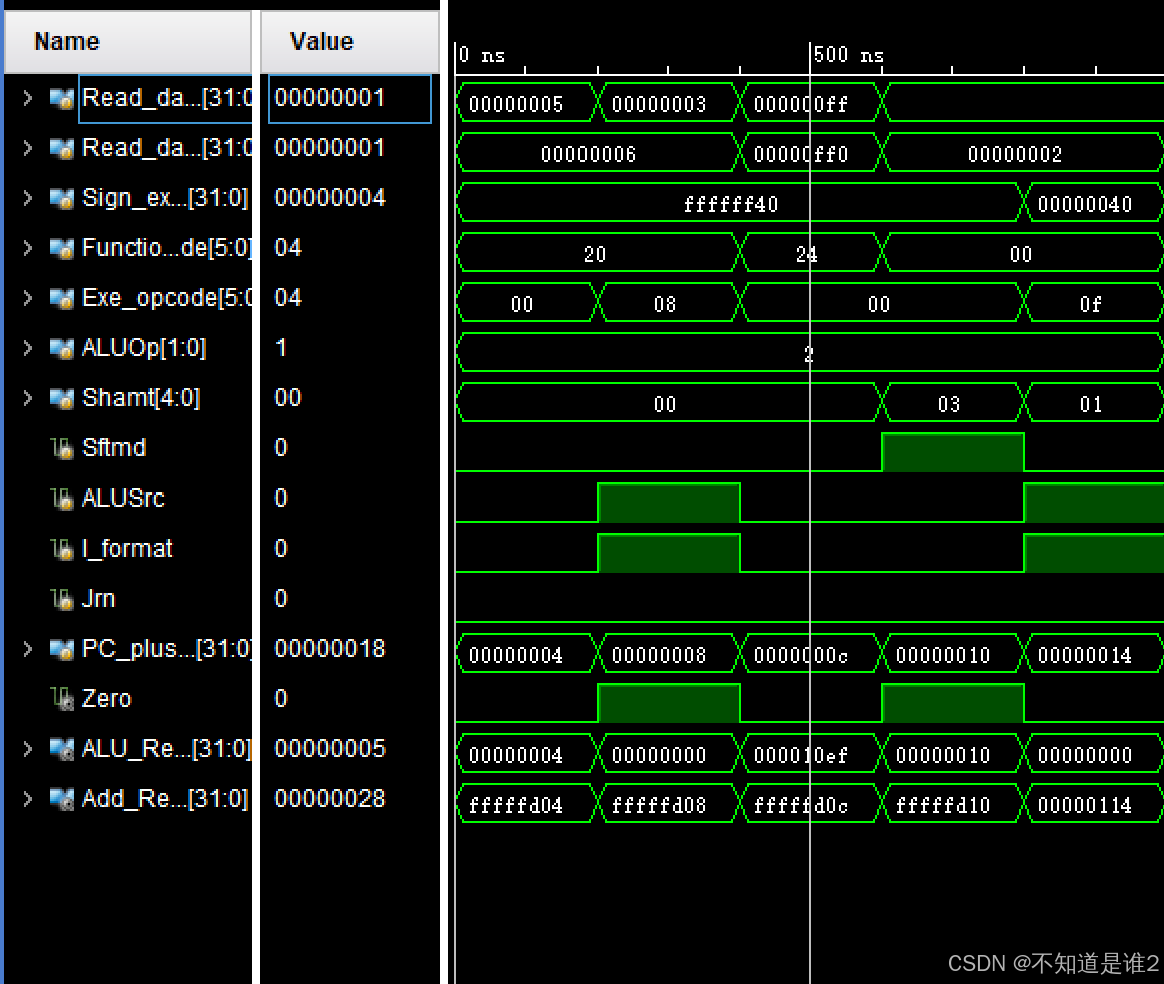Expand the Shamt[4:0] bus
This screenshot has width=1164, height=984.
pyautogui.click(x=25, y=397)
